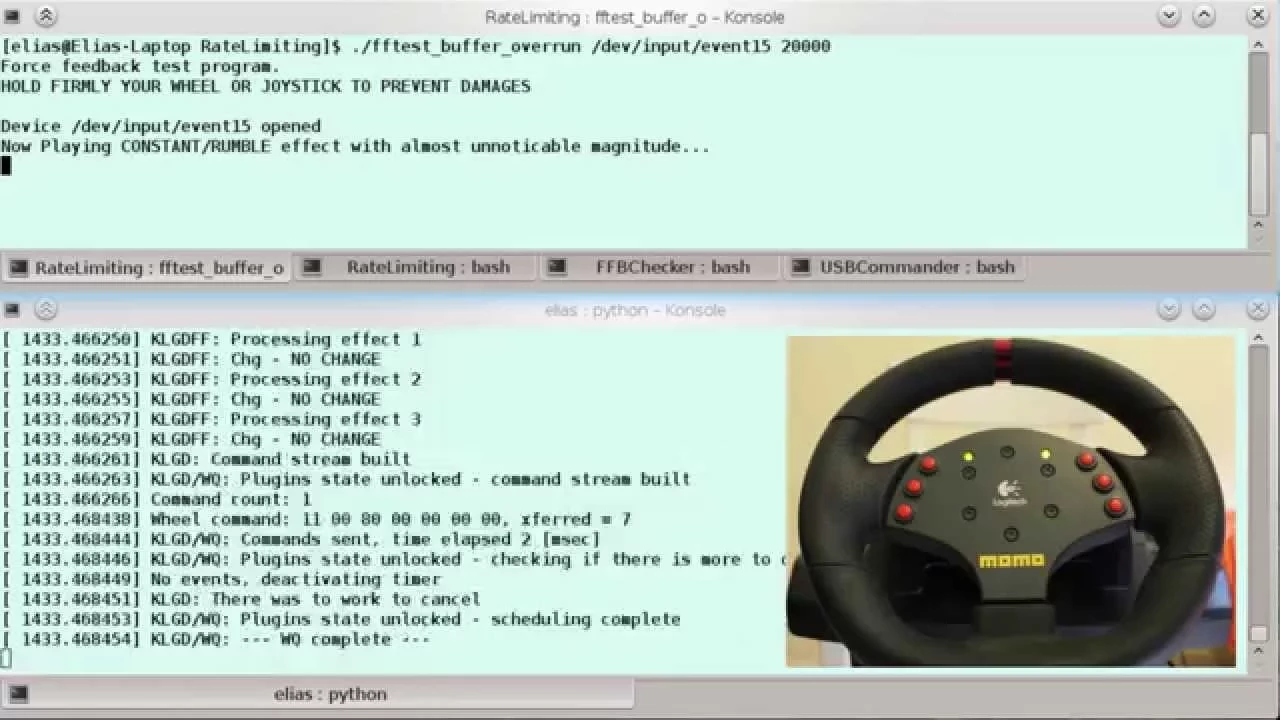
Task: Click the 'Device /dev/input/event15 opened' line
Action: point(161,126)
